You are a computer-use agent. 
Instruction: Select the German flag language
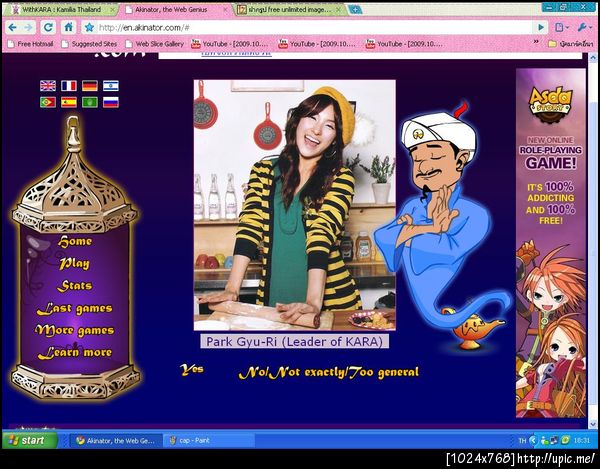(90, 86)
